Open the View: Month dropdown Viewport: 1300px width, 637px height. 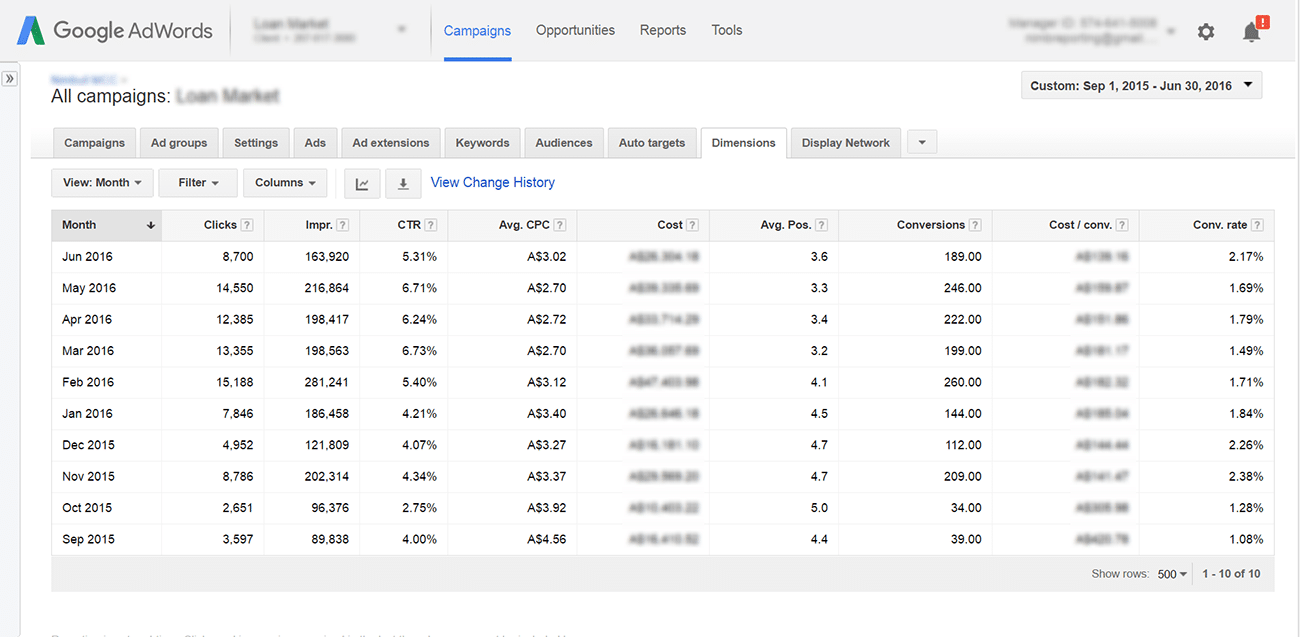(102, 183)
